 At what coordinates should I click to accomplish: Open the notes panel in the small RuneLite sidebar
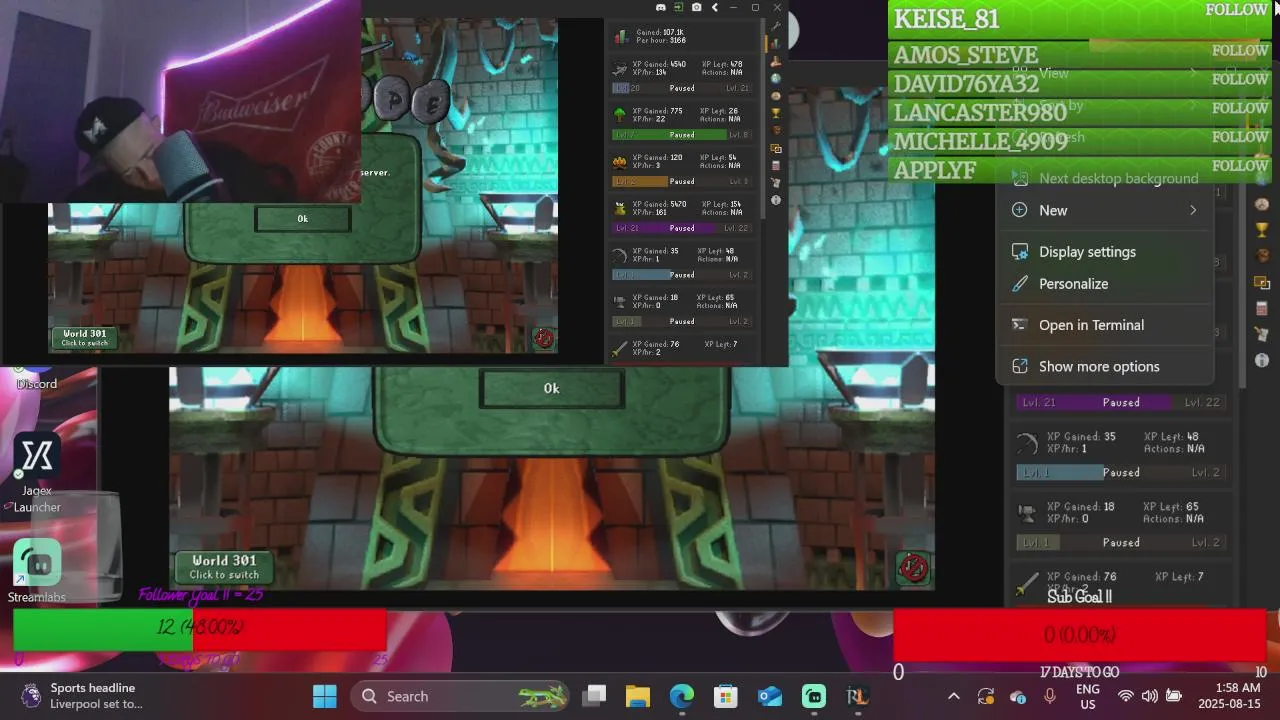pyautogui.click(x=776, y=183)
